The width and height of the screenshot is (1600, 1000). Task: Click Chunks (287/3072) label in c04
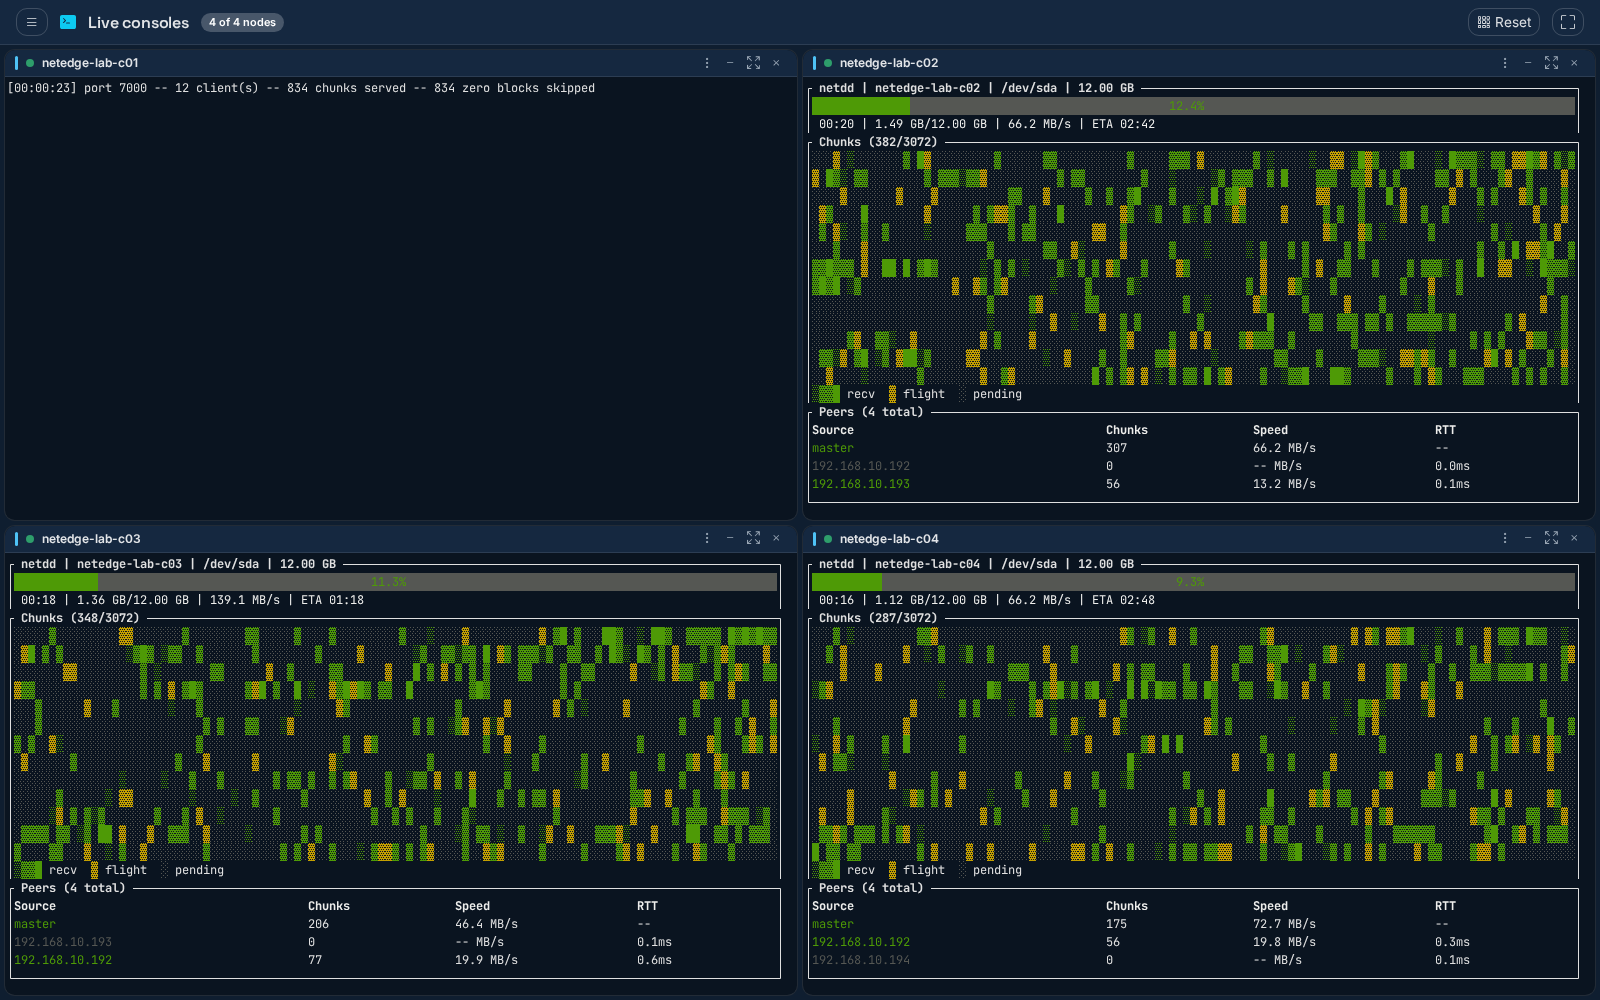coord(878,618)
